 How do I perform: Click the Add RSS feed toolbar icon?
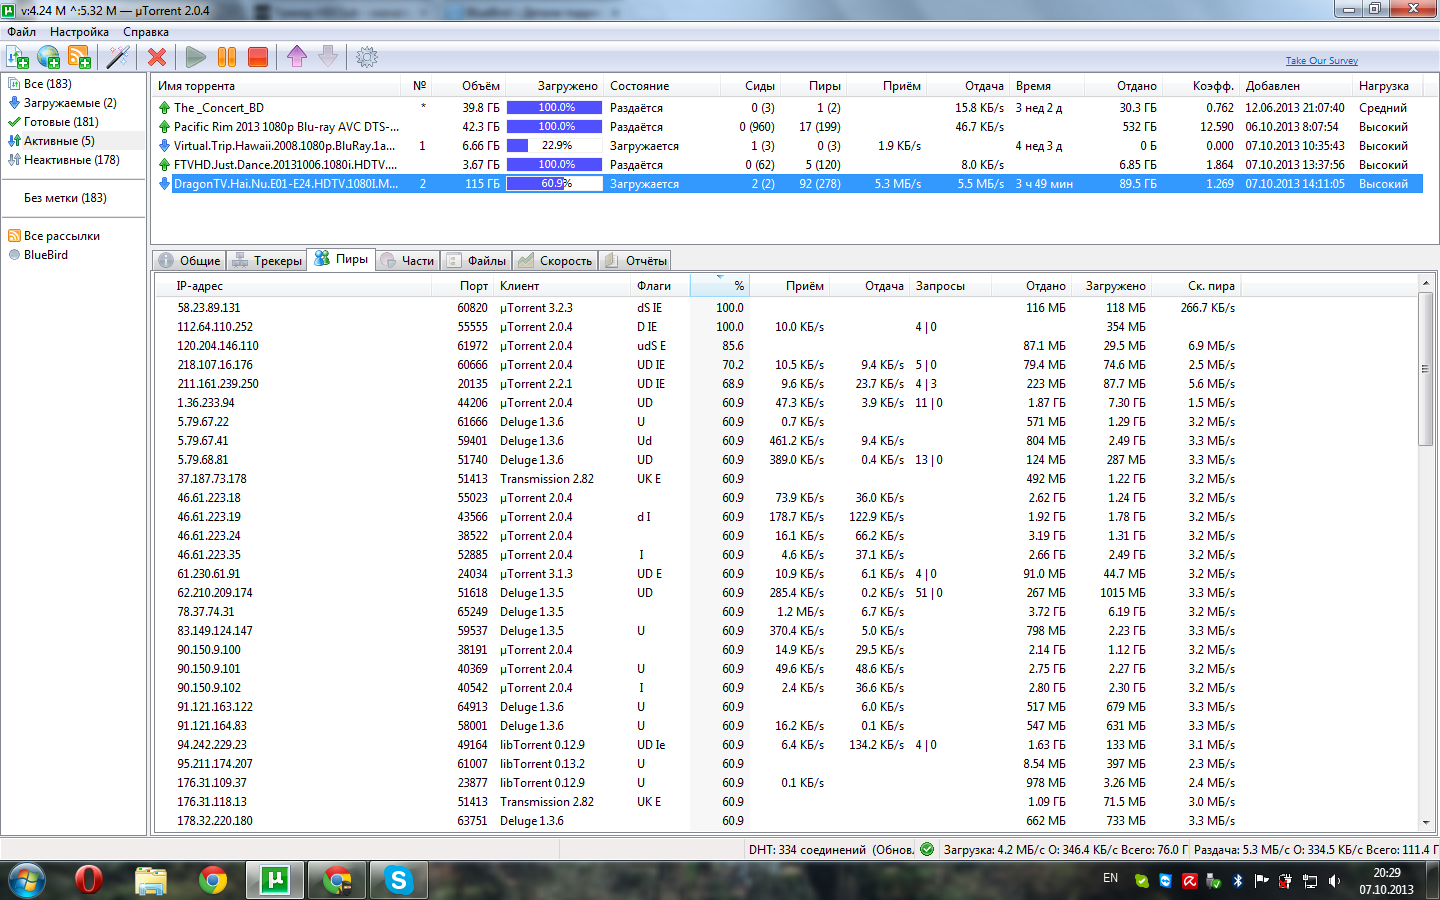point(79,58)
